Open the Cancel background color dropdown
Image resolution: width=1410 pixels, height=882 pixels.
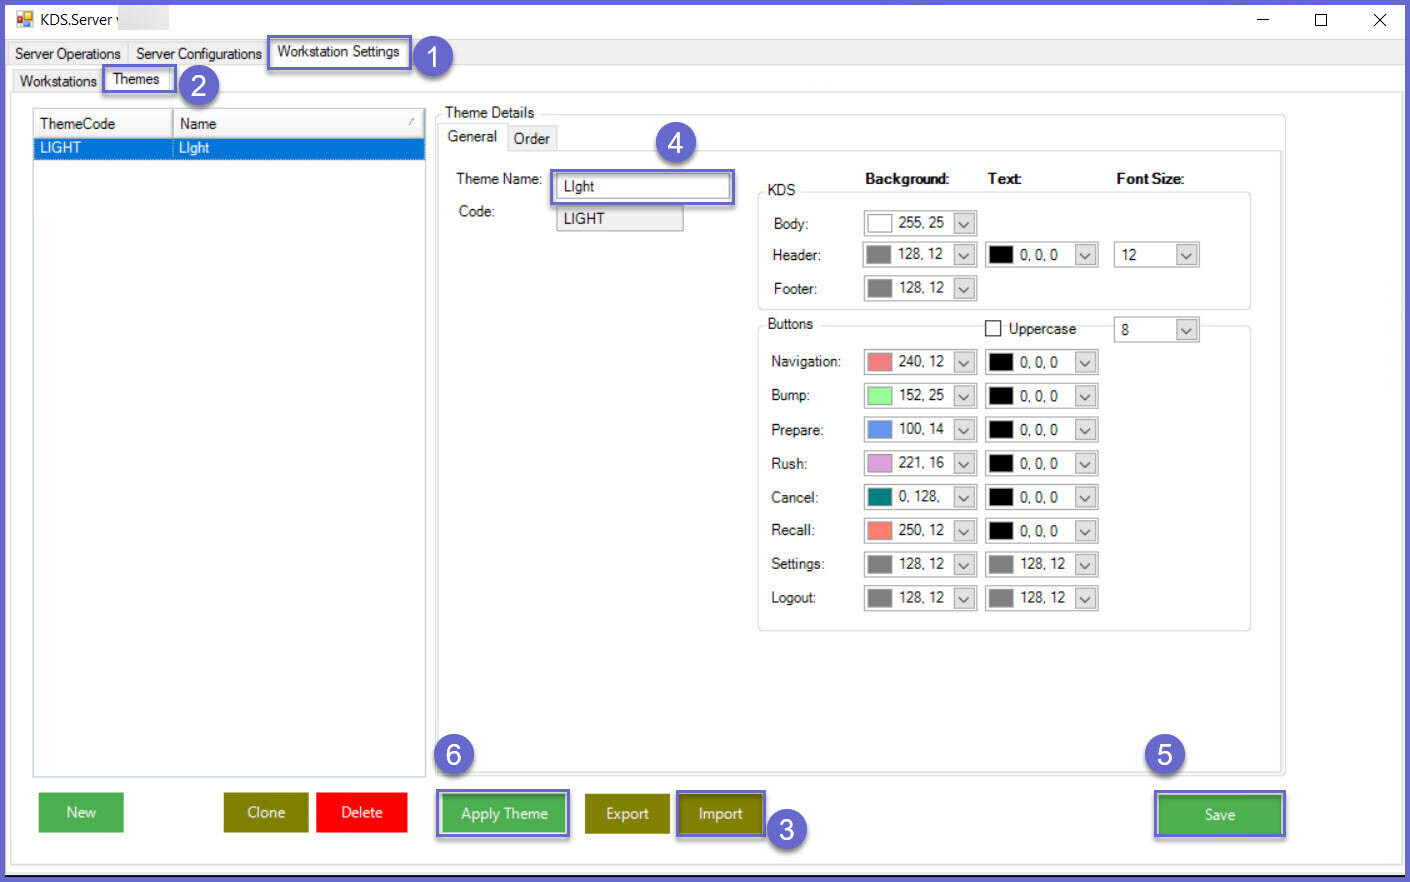tap(964, 498)
